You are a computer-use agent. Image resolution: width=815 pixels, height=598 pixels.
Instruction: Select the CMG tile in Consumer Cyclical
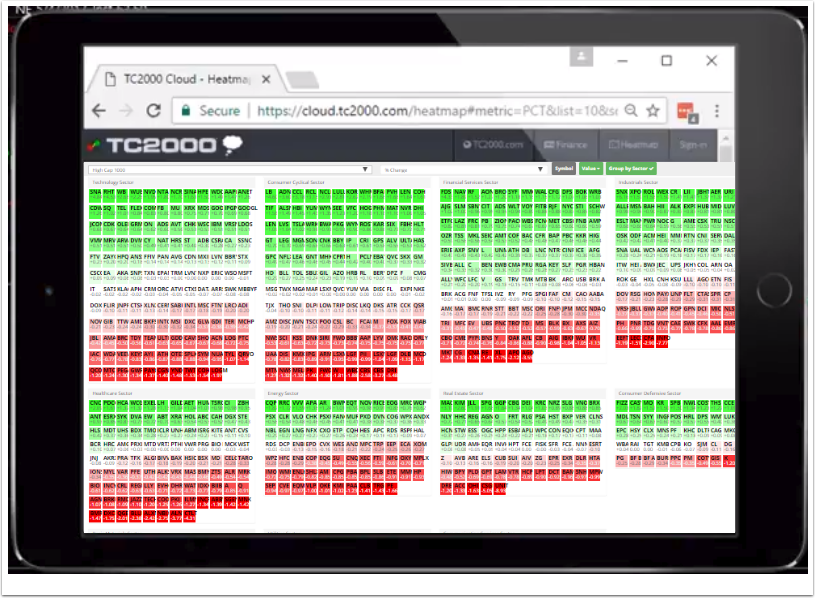click(x=419, y=275)
